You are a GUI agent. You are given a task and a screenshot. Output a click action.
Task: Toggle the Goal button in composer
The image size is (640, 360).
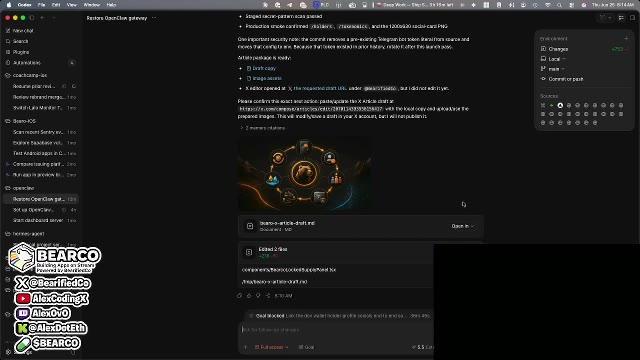click(x=307, y=347)
